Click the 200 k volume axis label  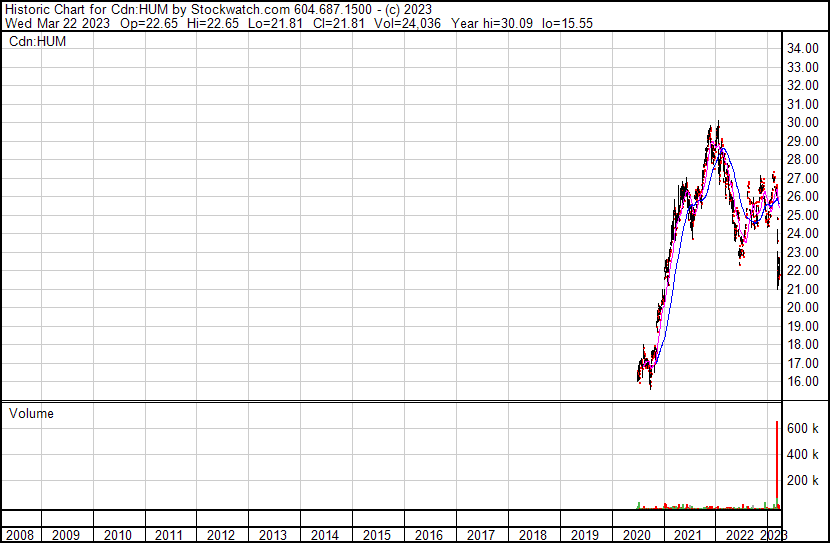coord(804,481)
